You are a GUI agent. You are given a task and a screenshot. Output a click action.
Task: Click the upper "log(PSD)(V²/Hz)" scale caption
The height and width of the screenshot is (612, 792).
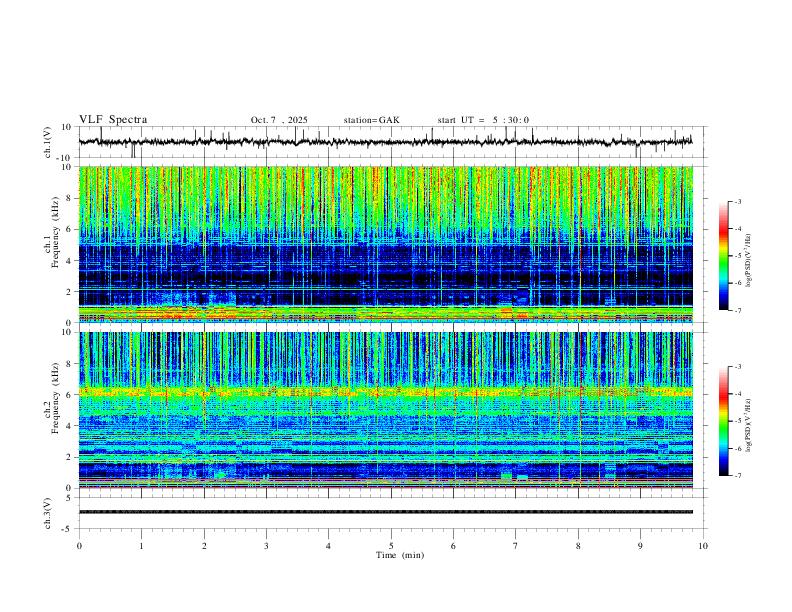tap(748, 261)
